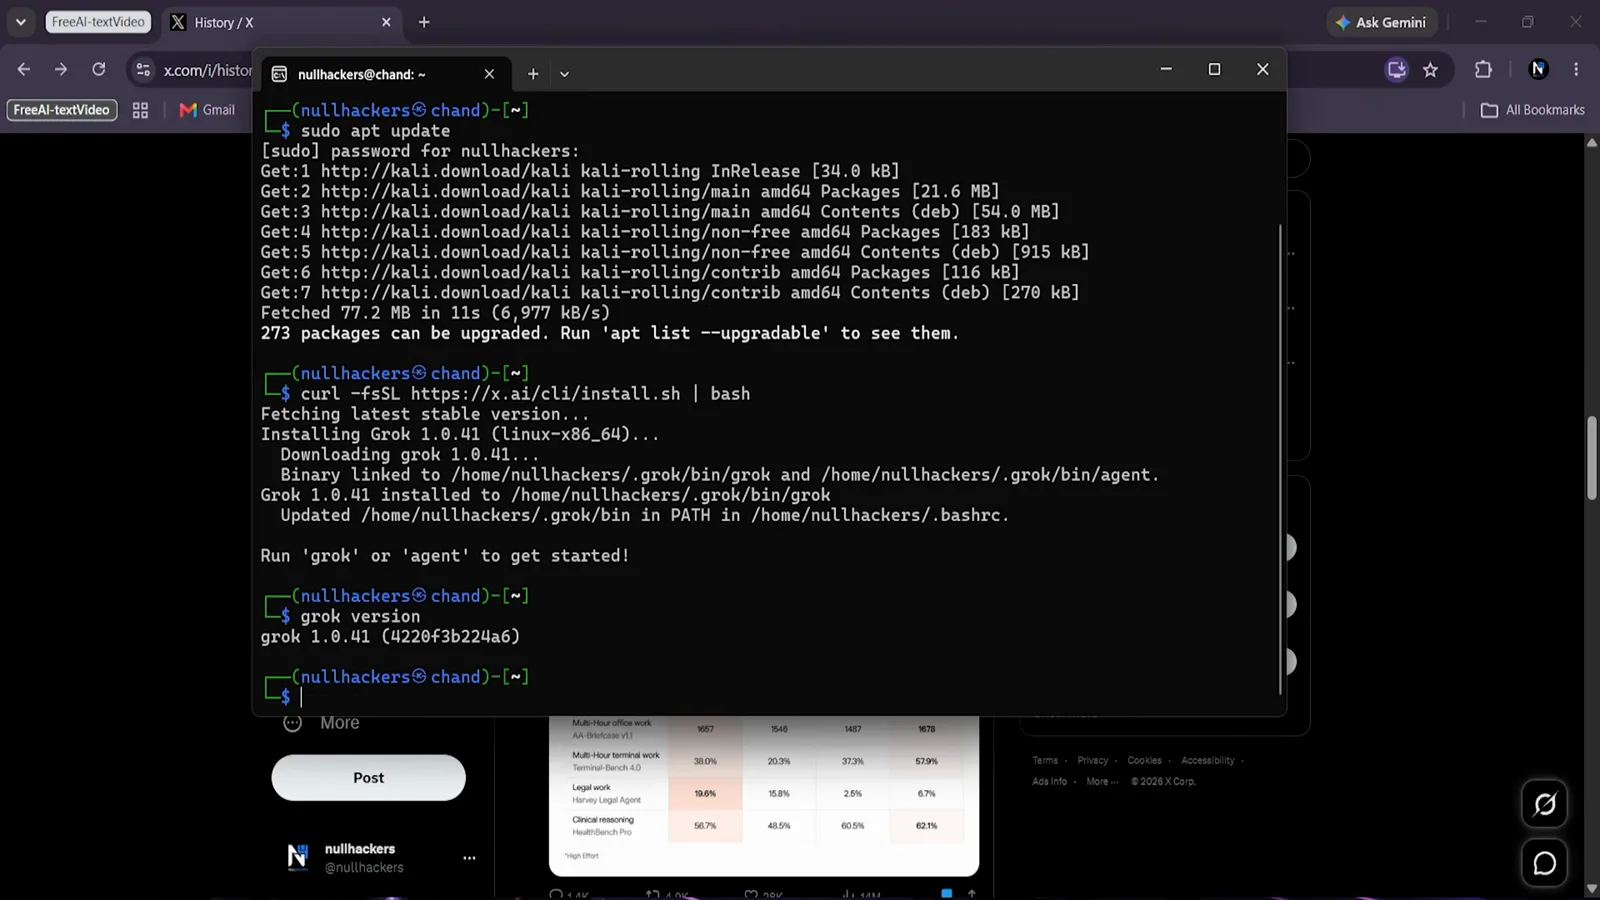Open the Cookies footer link
This screenshot has width=1600, height=900.
pyautogui.click(x=1144, y=761)
